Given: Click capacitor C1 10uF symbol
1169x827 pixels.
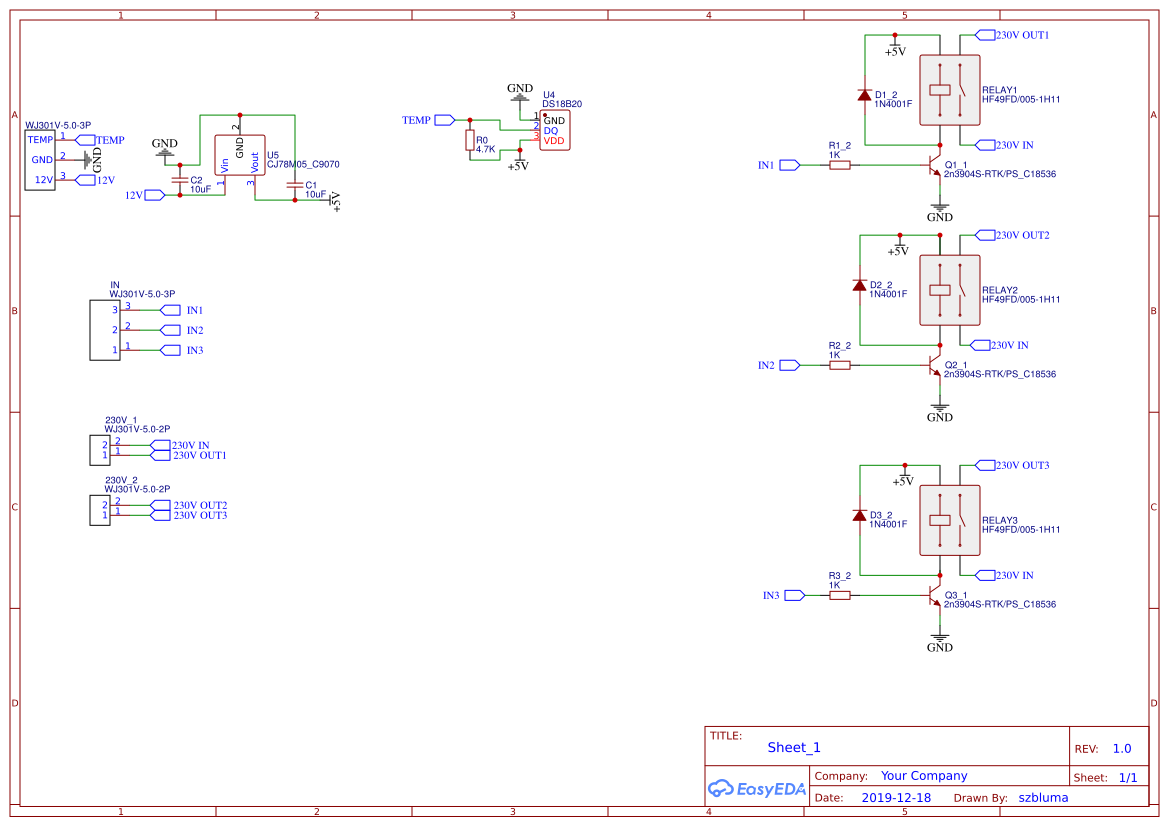Looking at the screenshot, I should [296, 185].
